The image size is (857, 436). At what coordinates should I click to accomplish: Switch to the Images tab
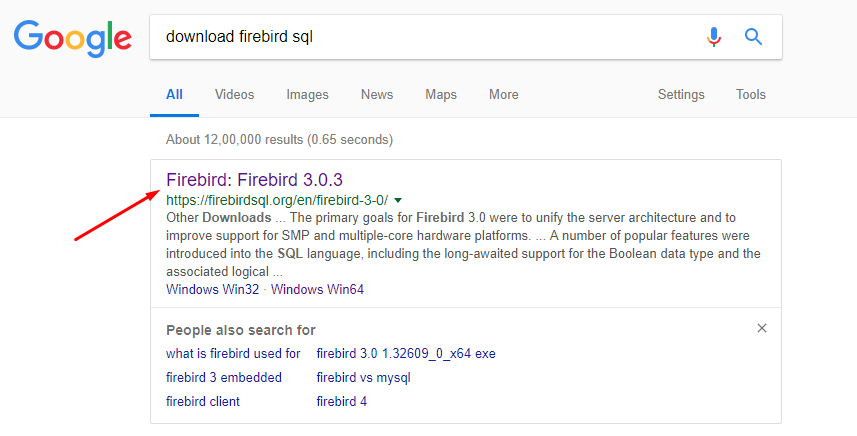[307, 95]
